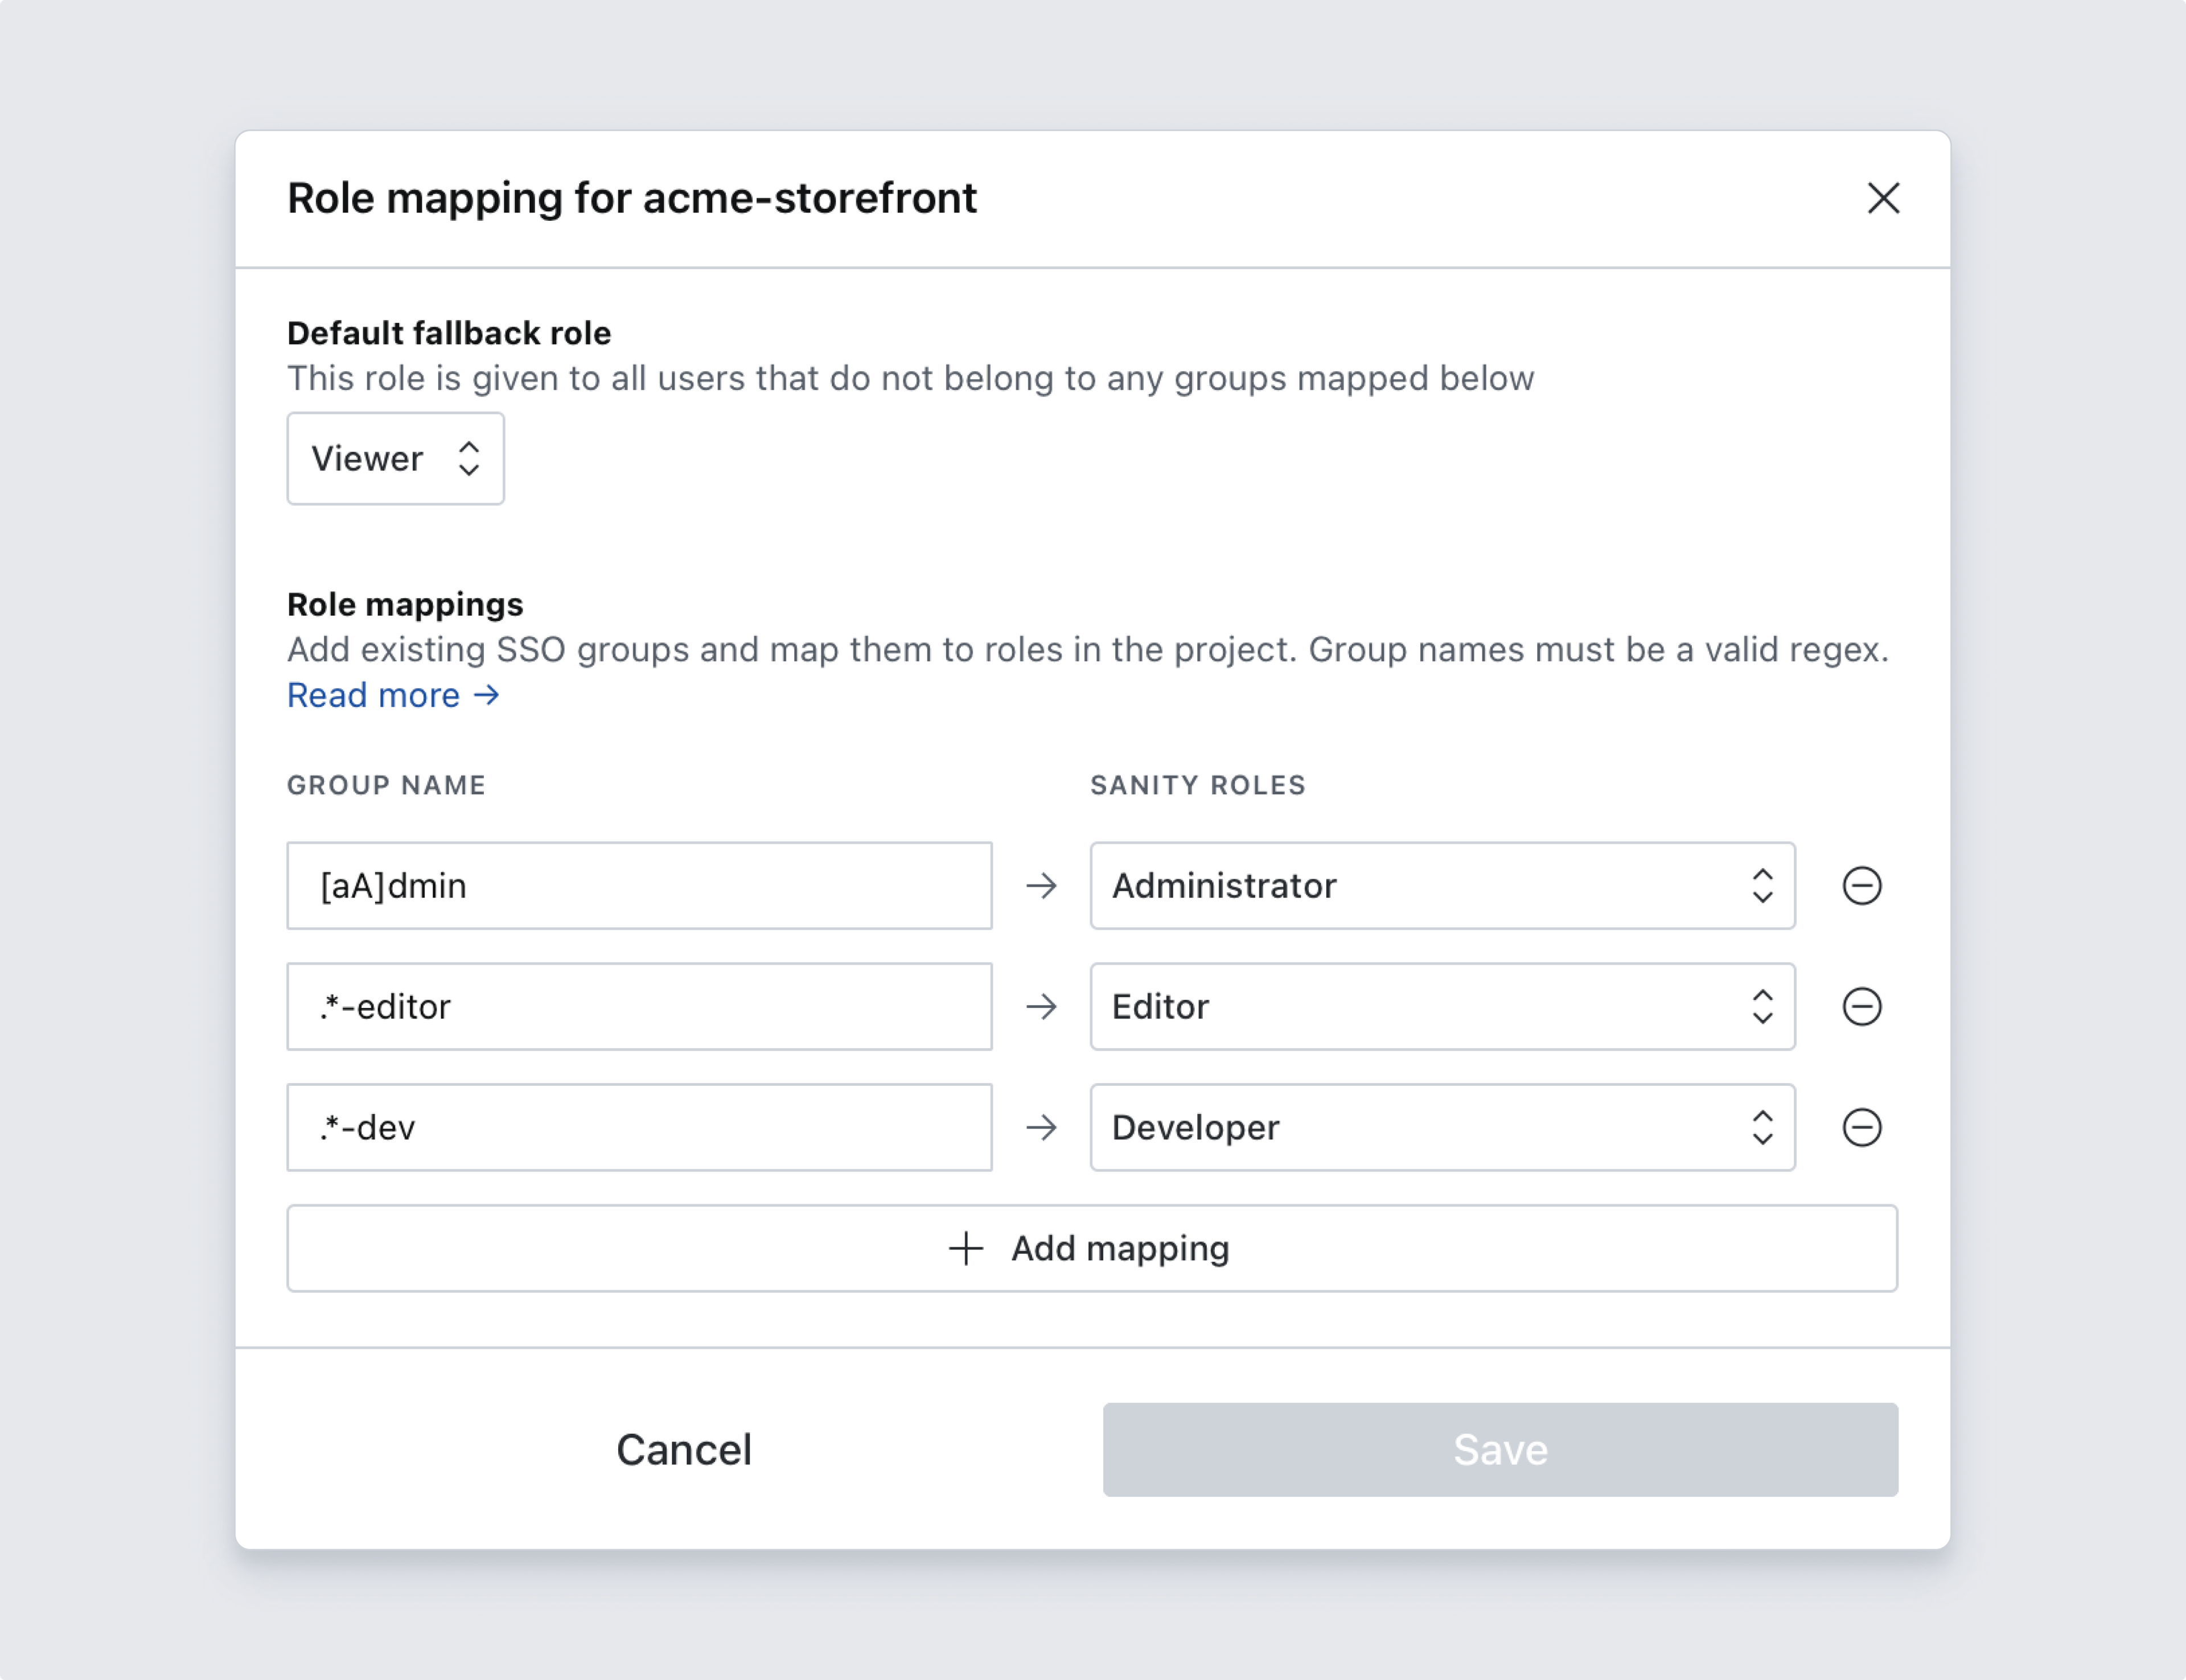
Task: Close the role mapping dialog
Action: click(1883, 198)
